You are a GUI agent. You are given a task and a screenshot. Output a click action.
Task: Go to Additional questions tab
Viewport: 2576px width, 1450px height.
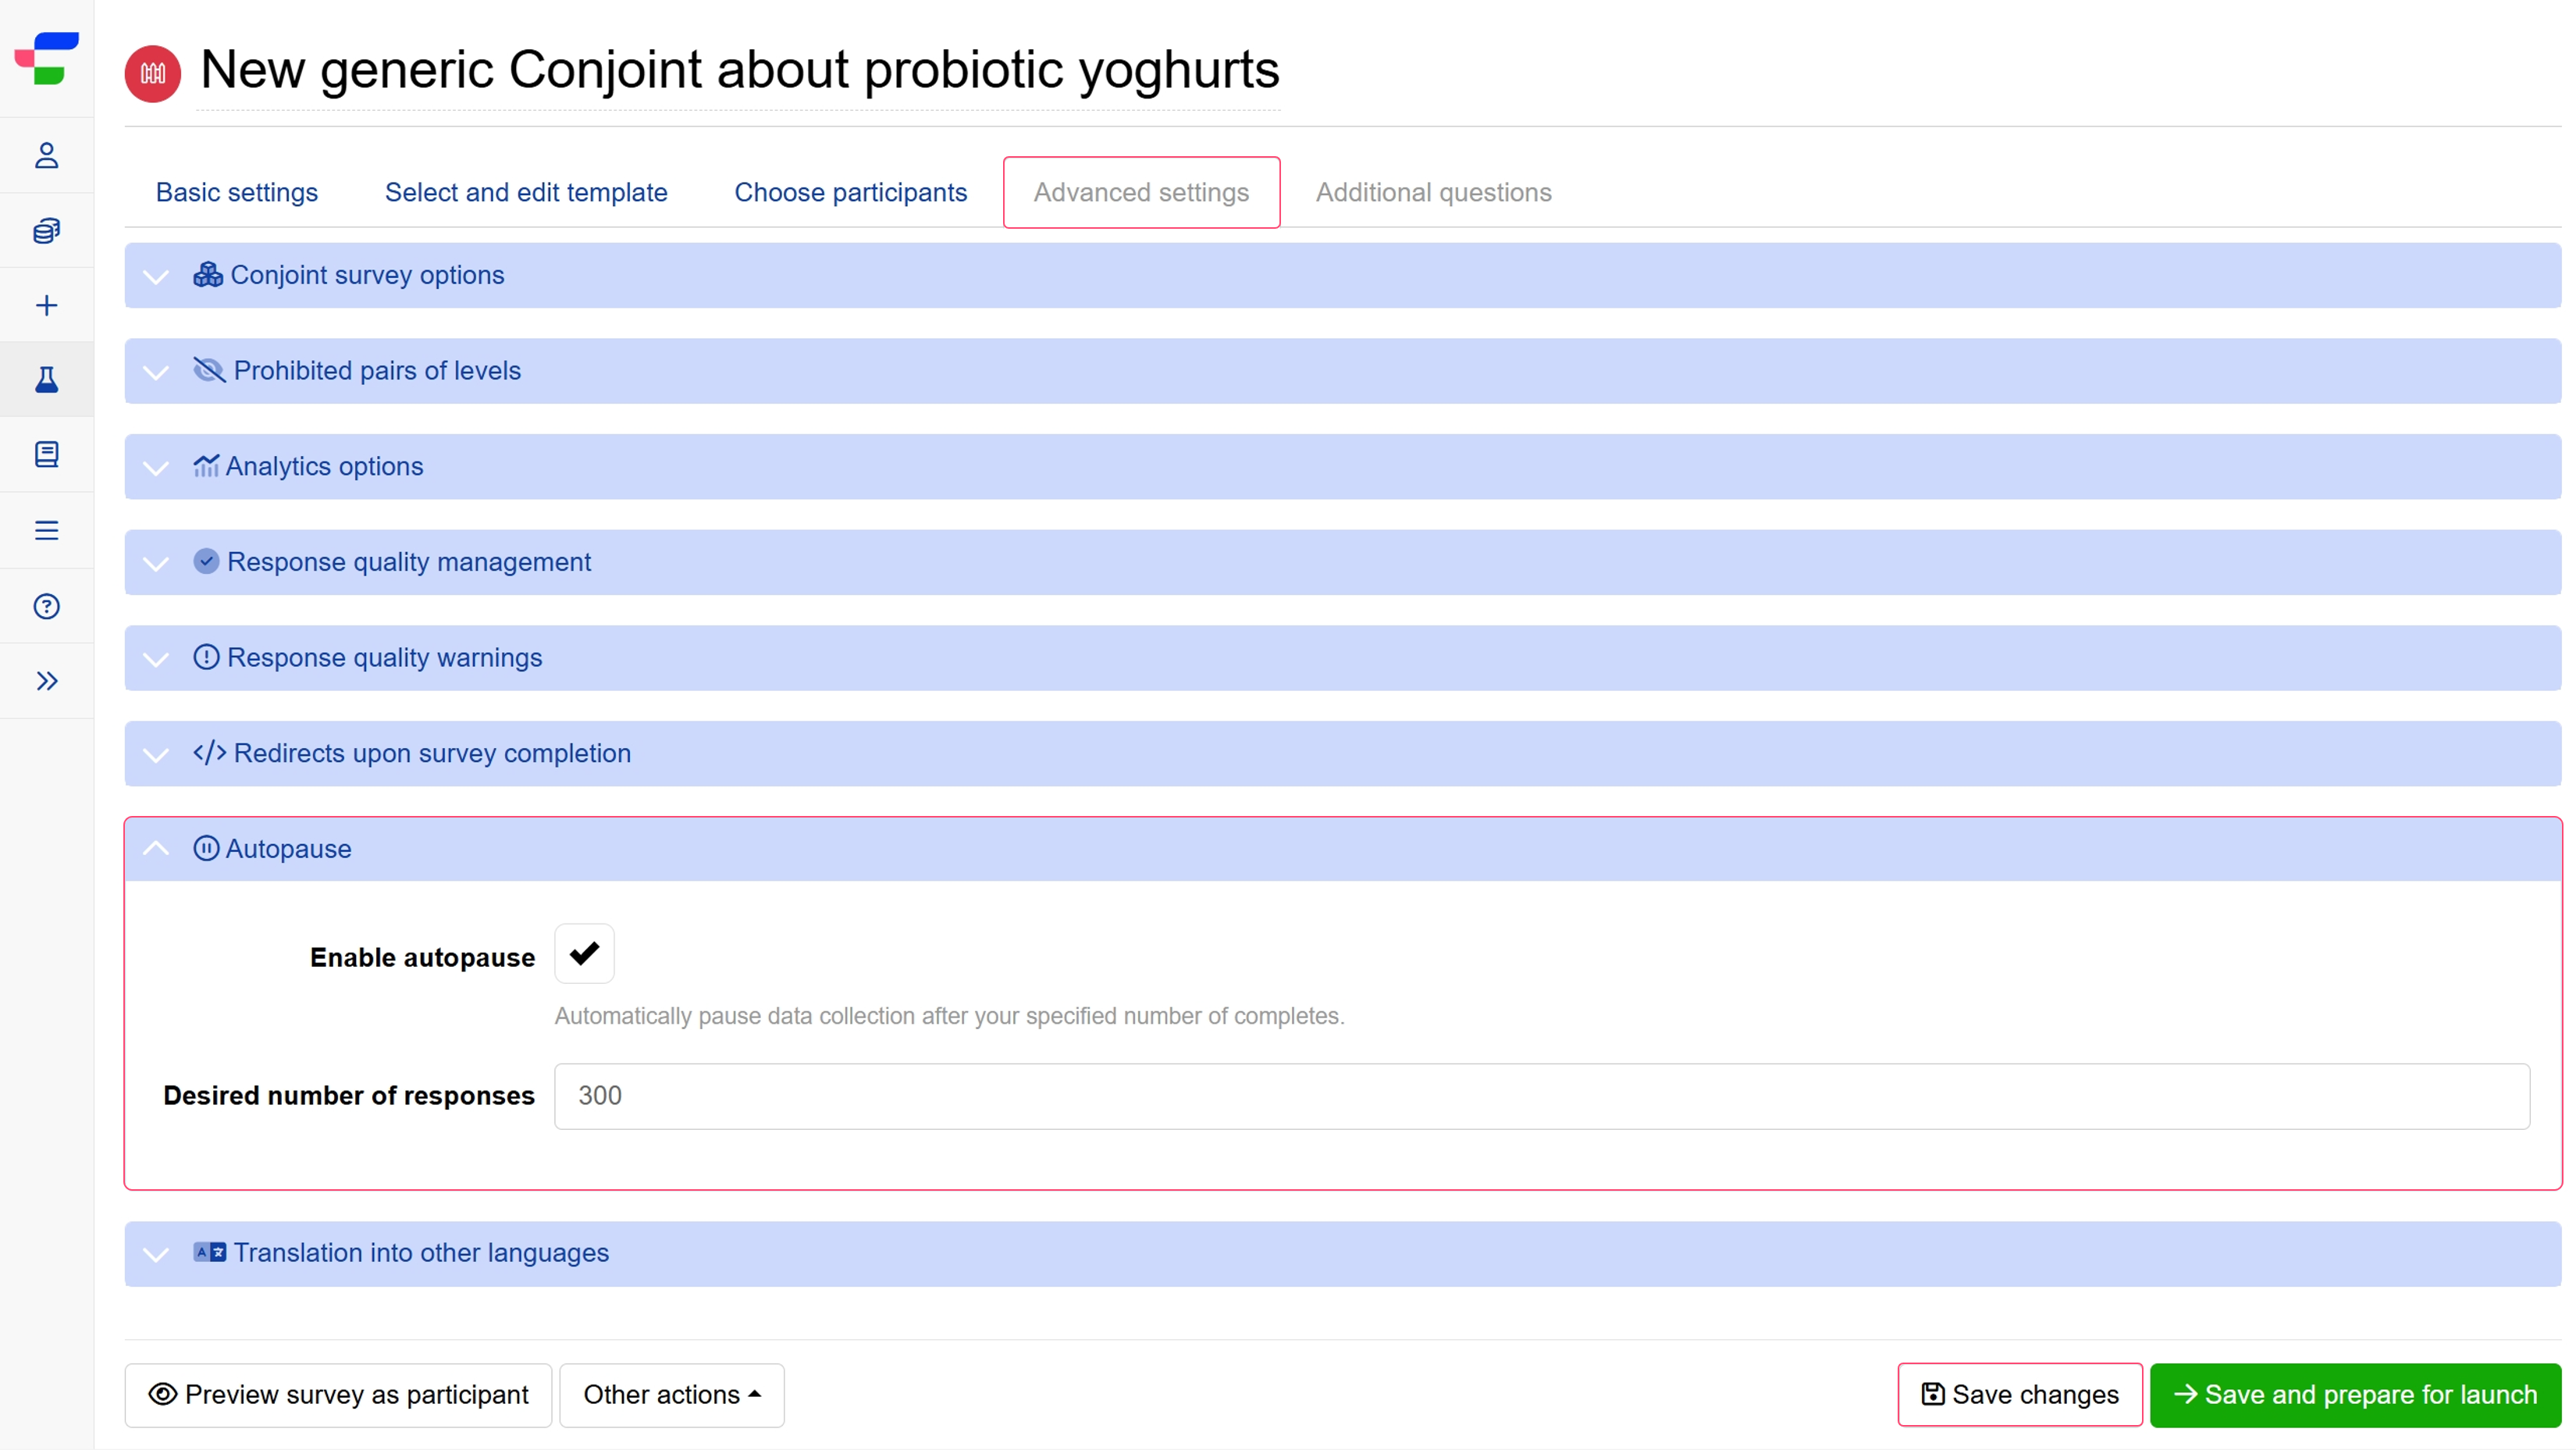coord(1433,192)
